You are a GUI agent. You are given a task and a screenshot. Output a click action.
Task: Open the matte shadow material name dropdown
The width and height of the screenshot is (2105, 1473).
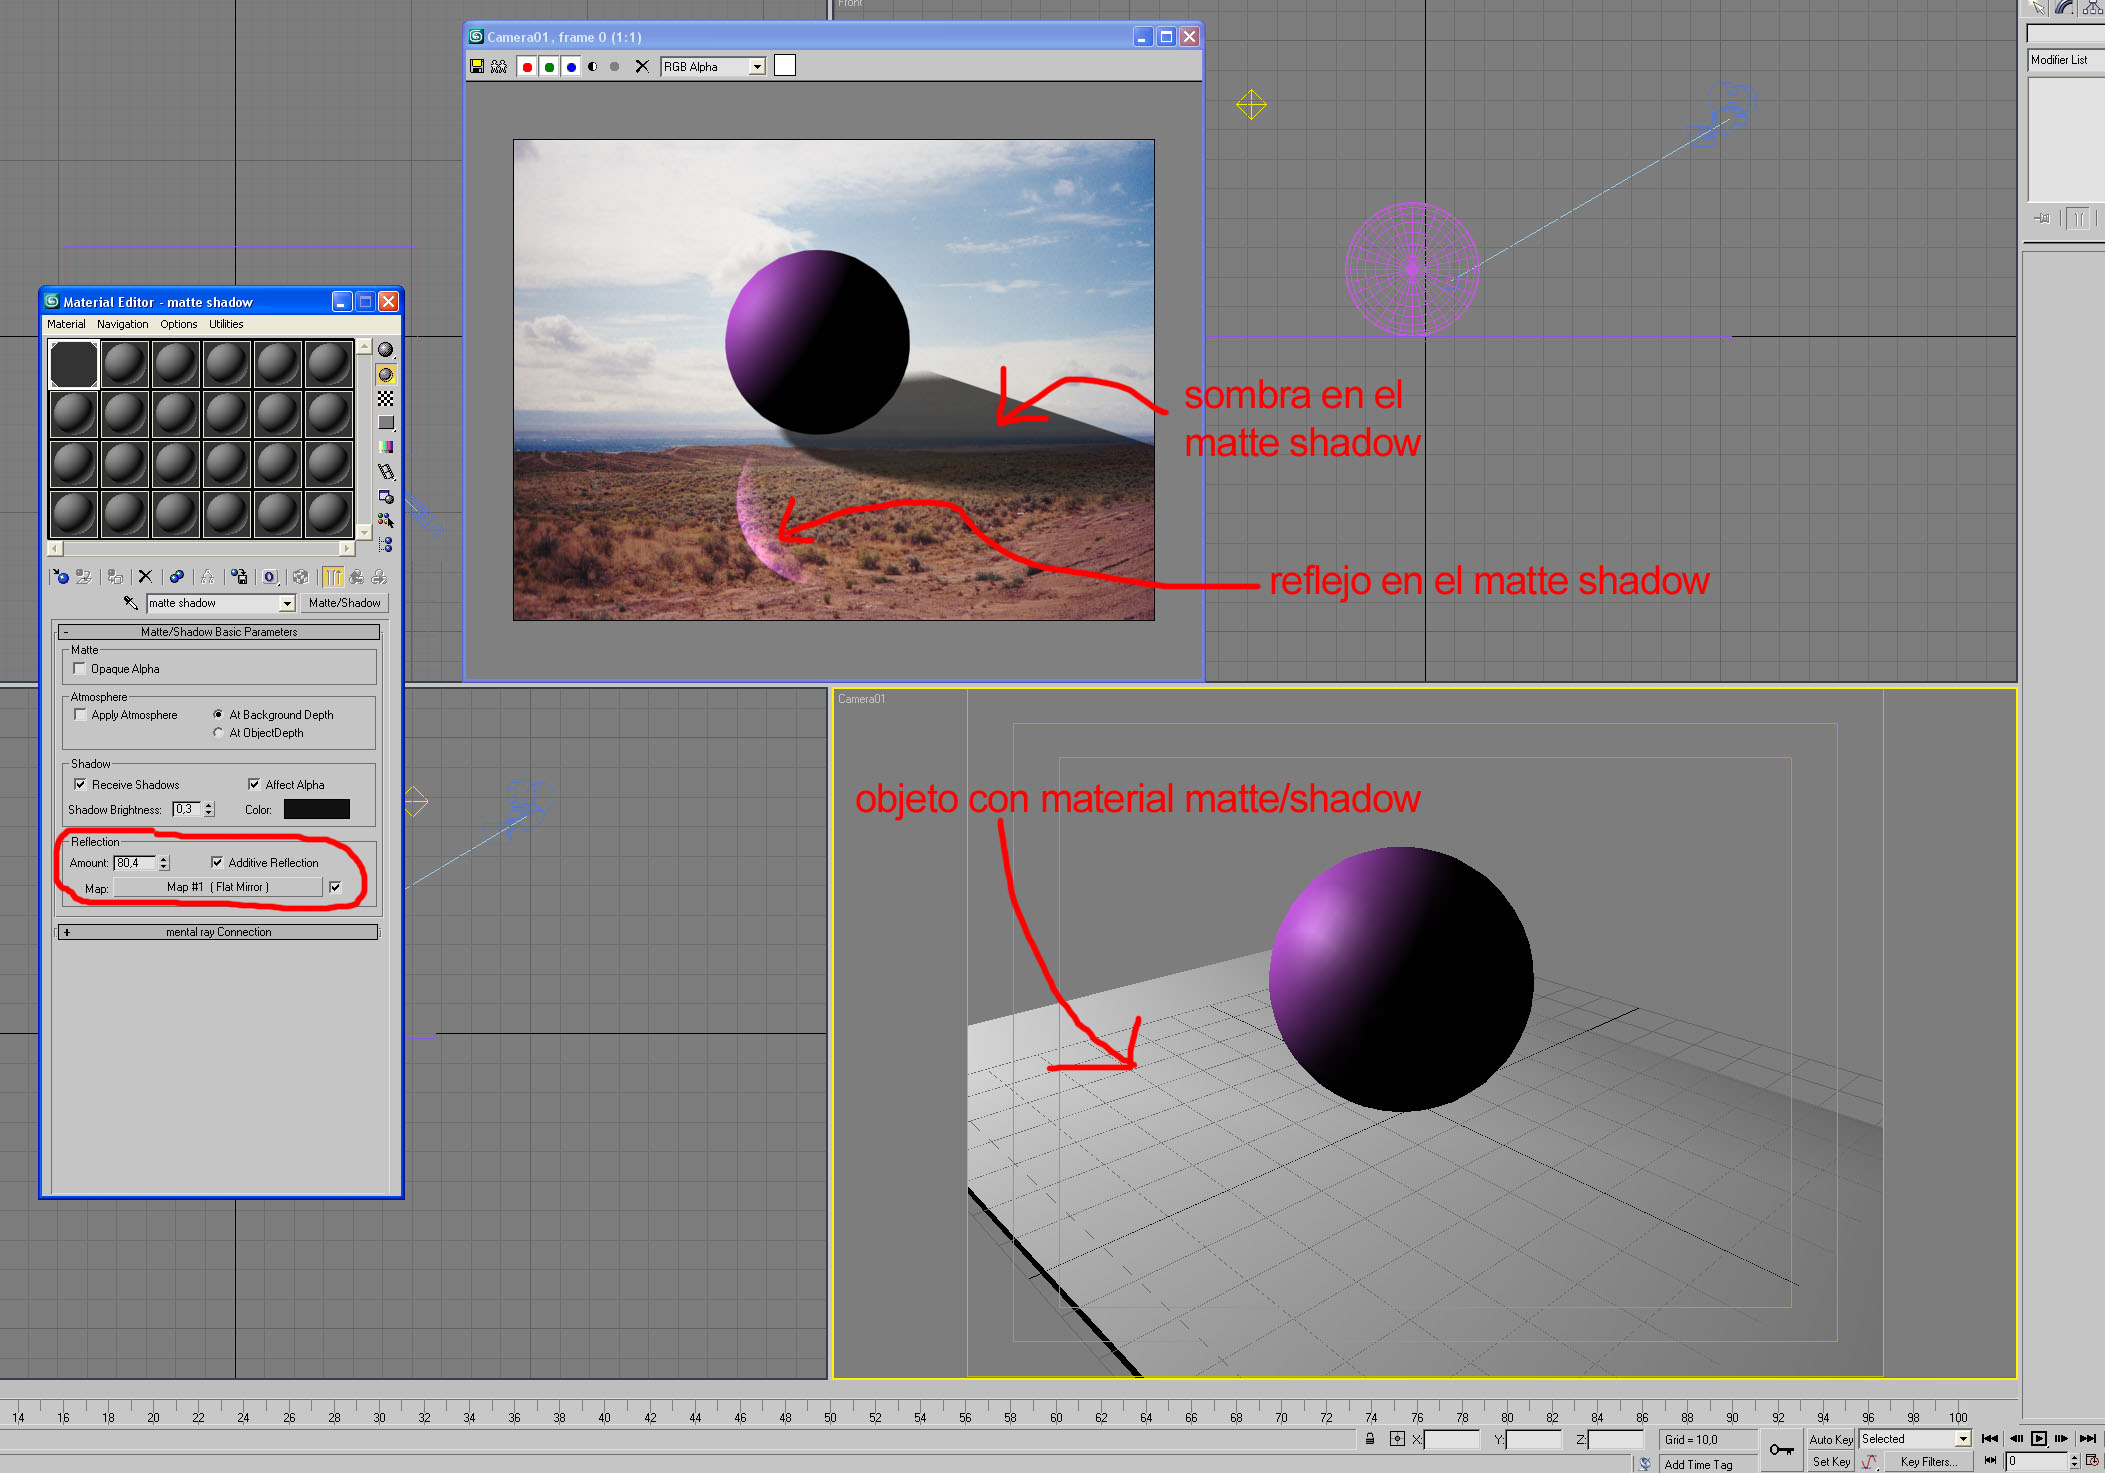287,603
